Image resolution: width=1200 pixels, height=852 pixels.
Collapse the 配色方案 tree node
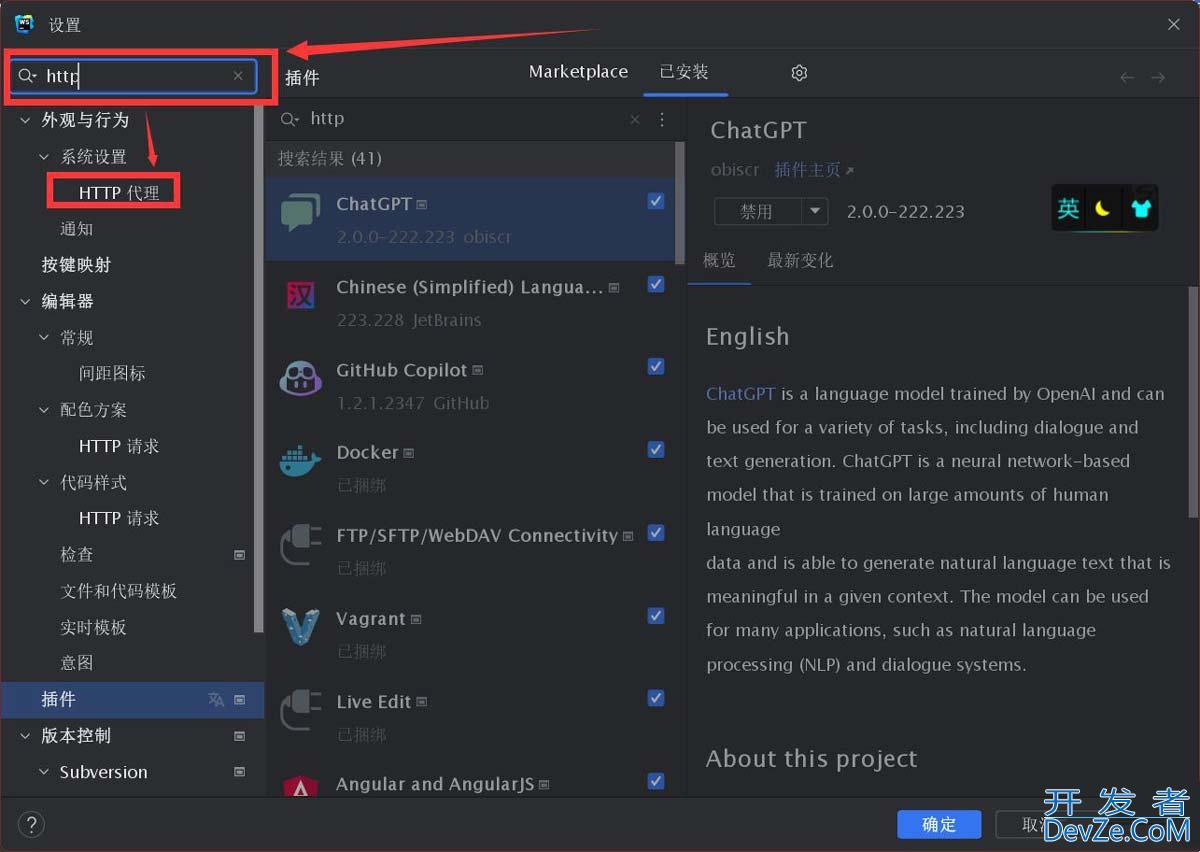(44, 410)
